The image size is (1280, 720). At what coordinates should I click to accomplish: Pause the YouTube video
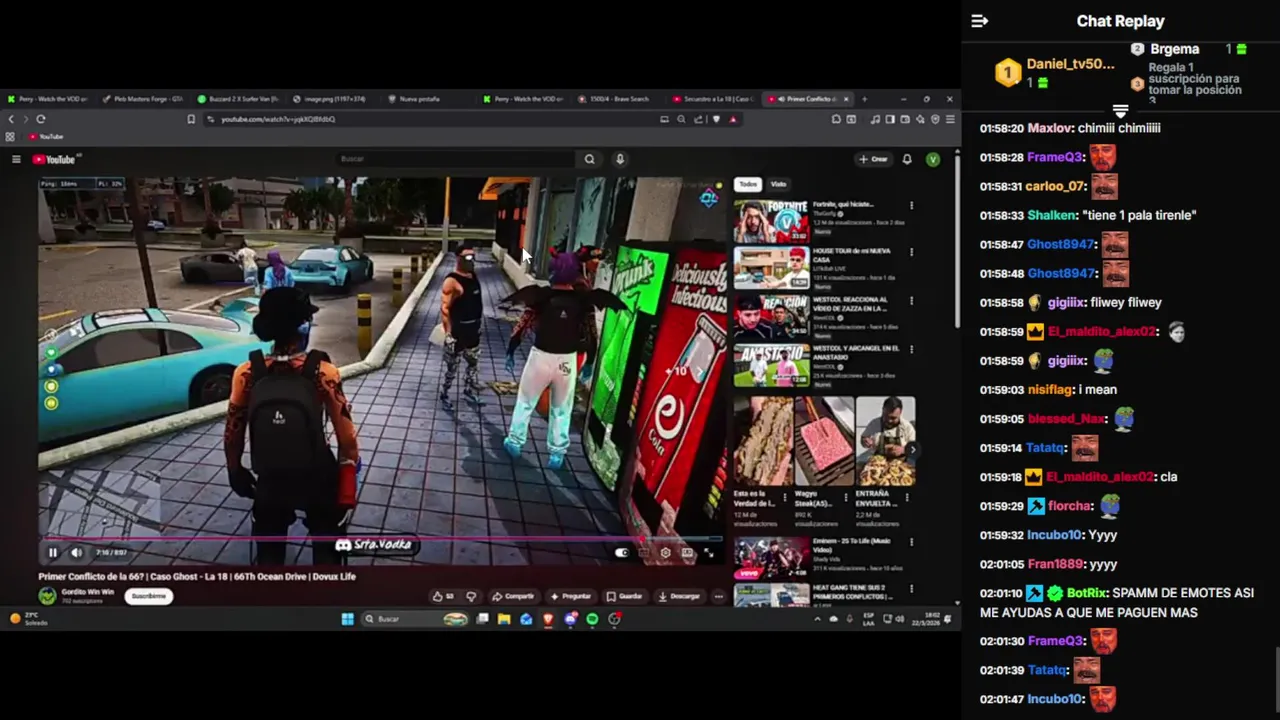(x=53, y=552)
